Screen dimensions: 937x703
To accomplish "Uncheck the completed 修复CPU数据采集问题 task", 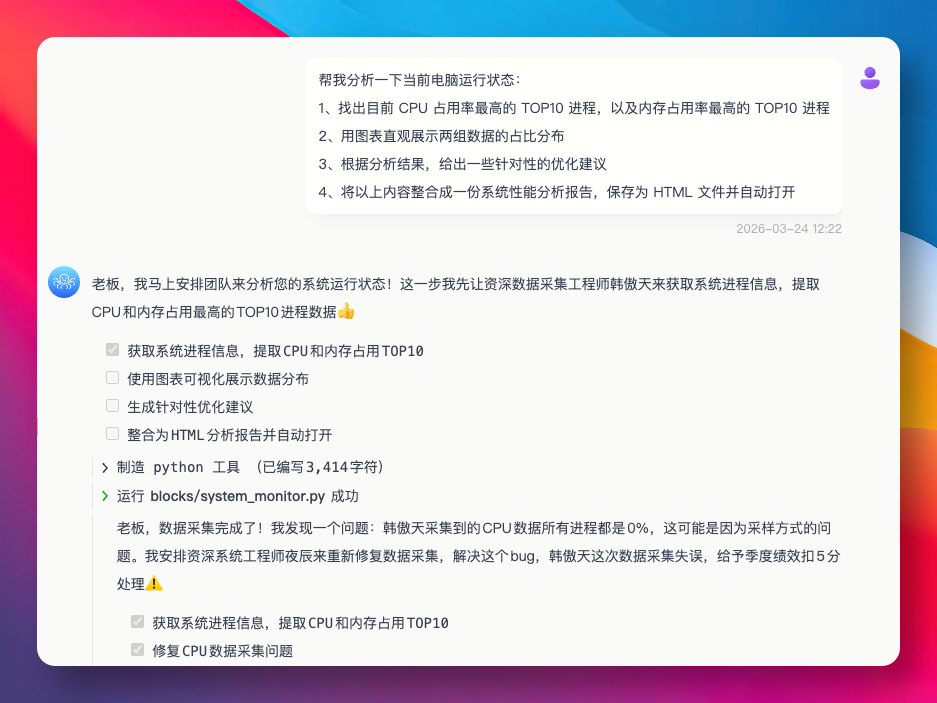I will point(137,649).
